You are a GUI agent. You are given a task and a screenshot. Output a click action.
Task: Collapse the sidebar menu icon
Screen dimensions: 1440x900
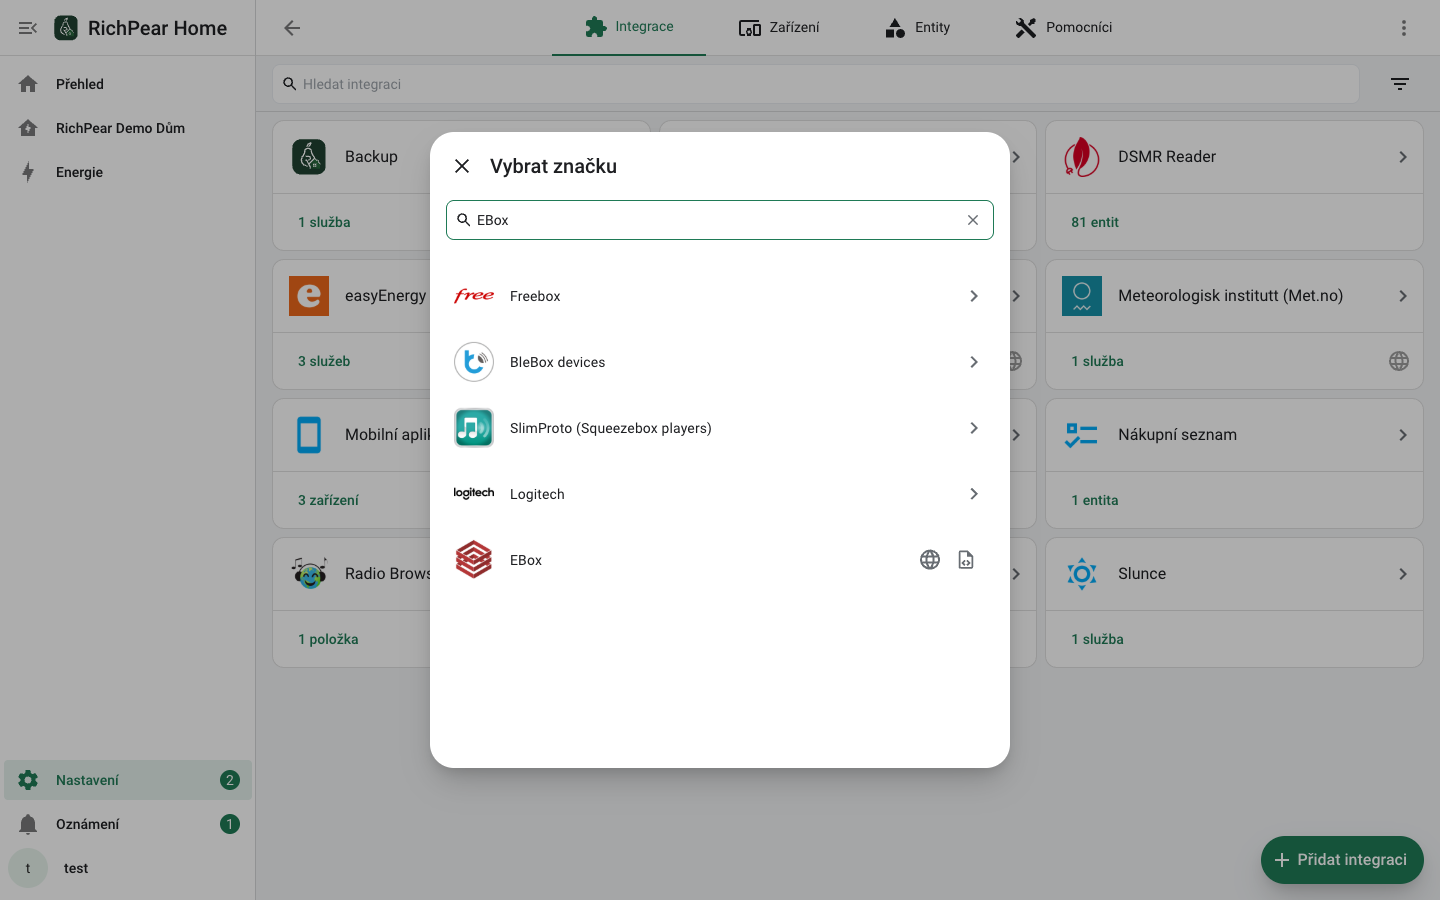pos(28,28)
